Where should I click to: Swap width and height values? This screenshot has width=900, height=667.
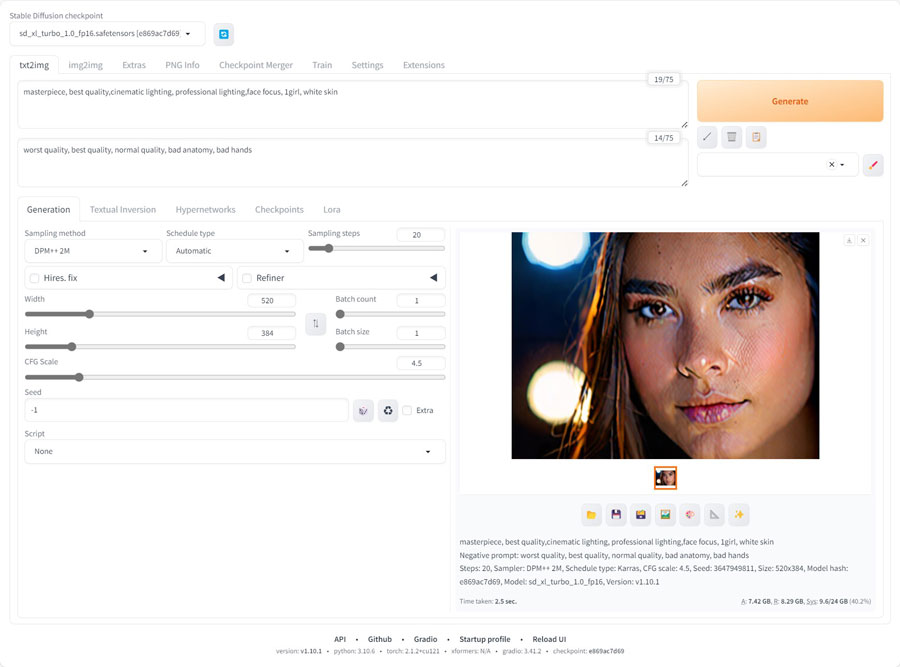(x=315, y=324)
